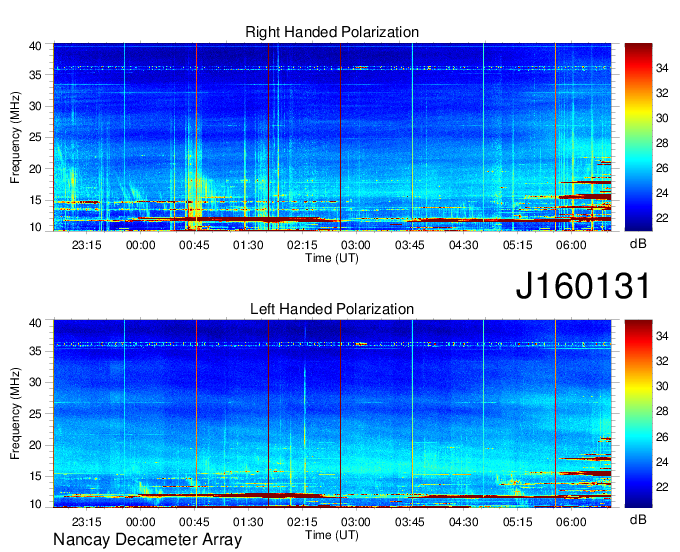Click the bottom plot's color bar

tap(638, 414)
